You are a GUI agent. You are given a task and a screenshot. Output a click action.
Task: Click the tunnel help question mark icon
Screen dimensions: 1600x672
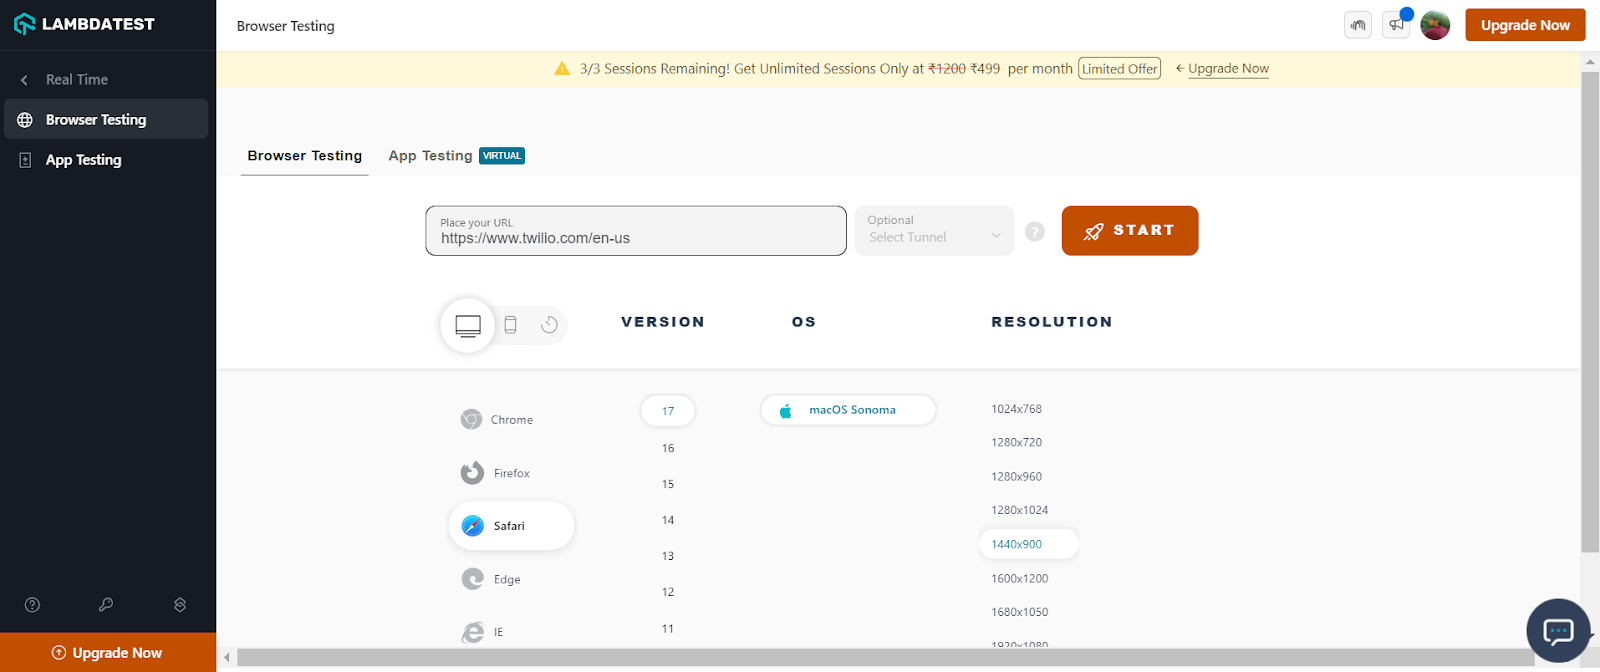[1035, 231]
